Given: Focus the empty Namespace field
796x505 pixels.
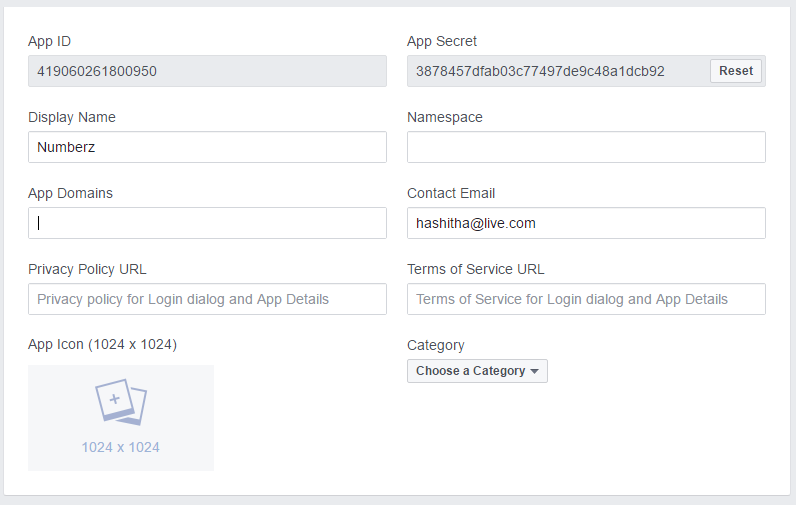Looking at the screenshot, I should click(x=586, y=147).
